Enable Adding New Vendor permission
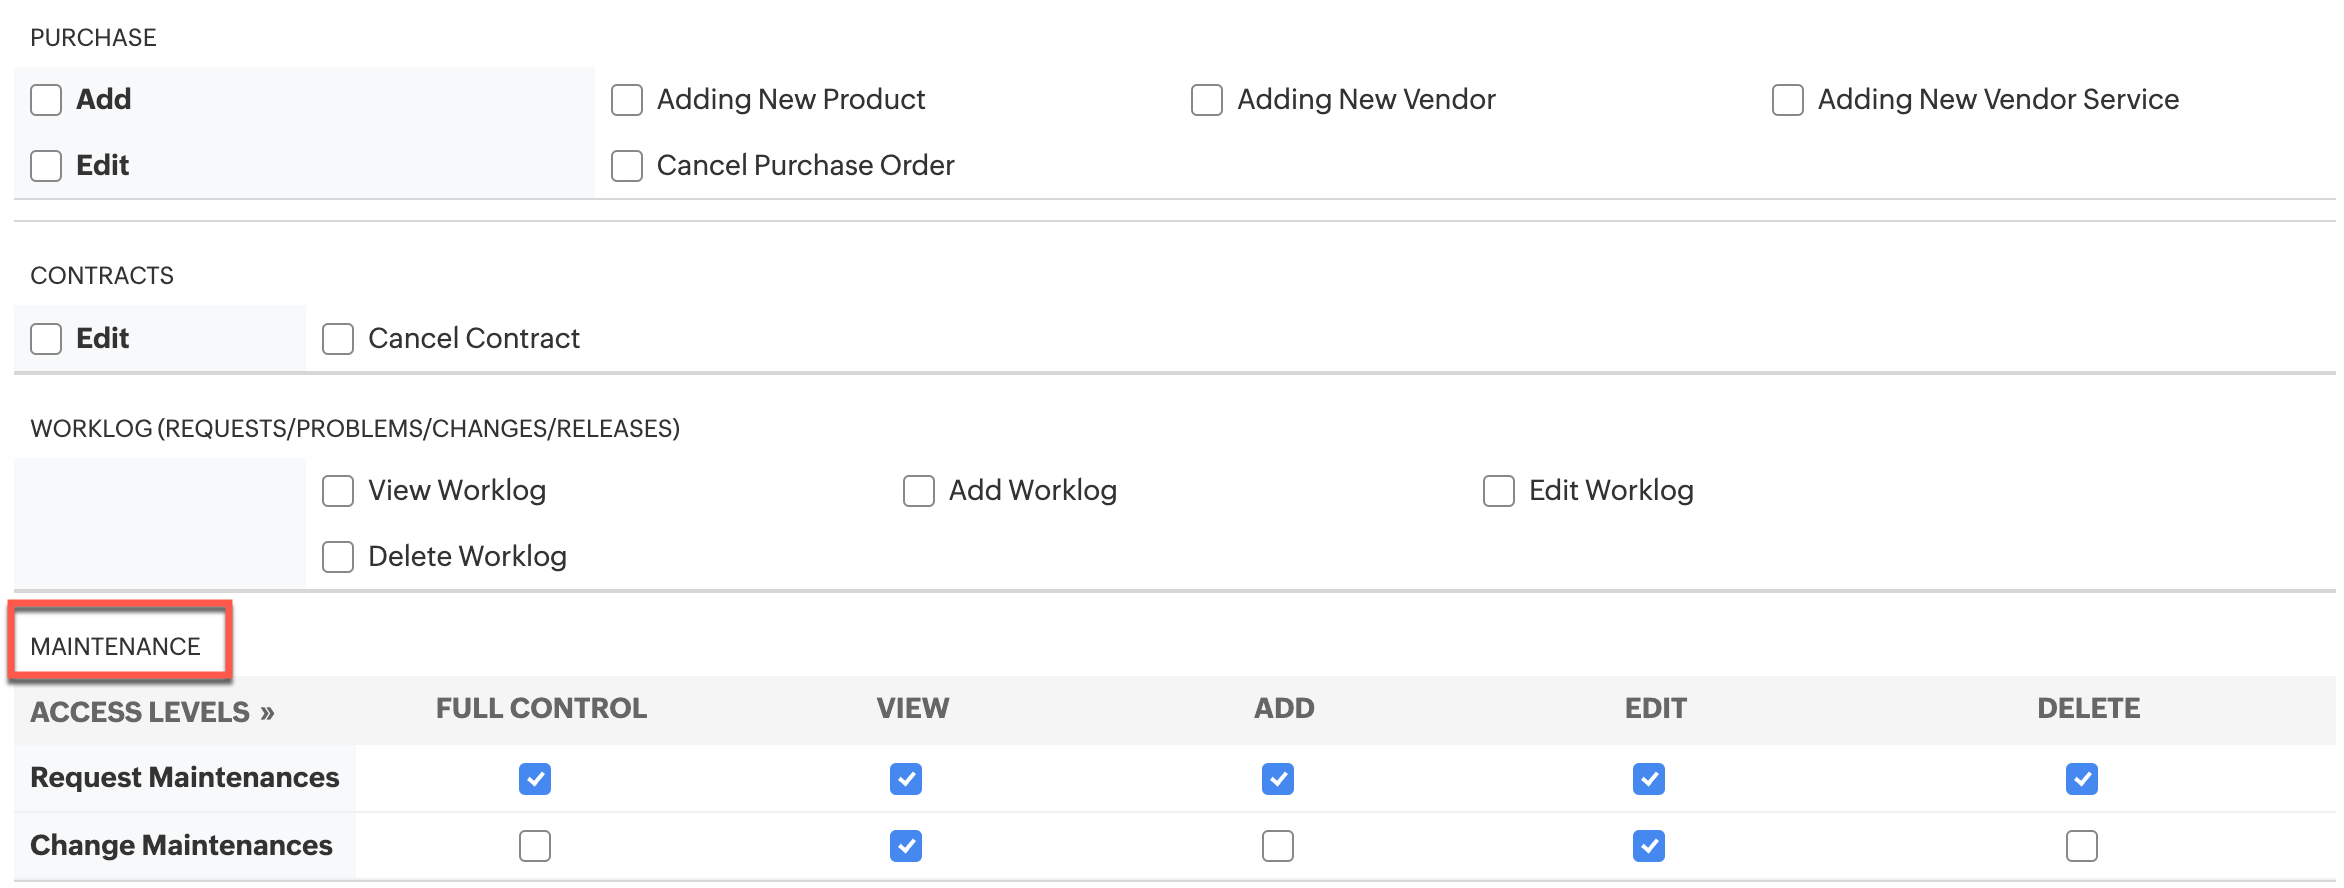 1207,100
